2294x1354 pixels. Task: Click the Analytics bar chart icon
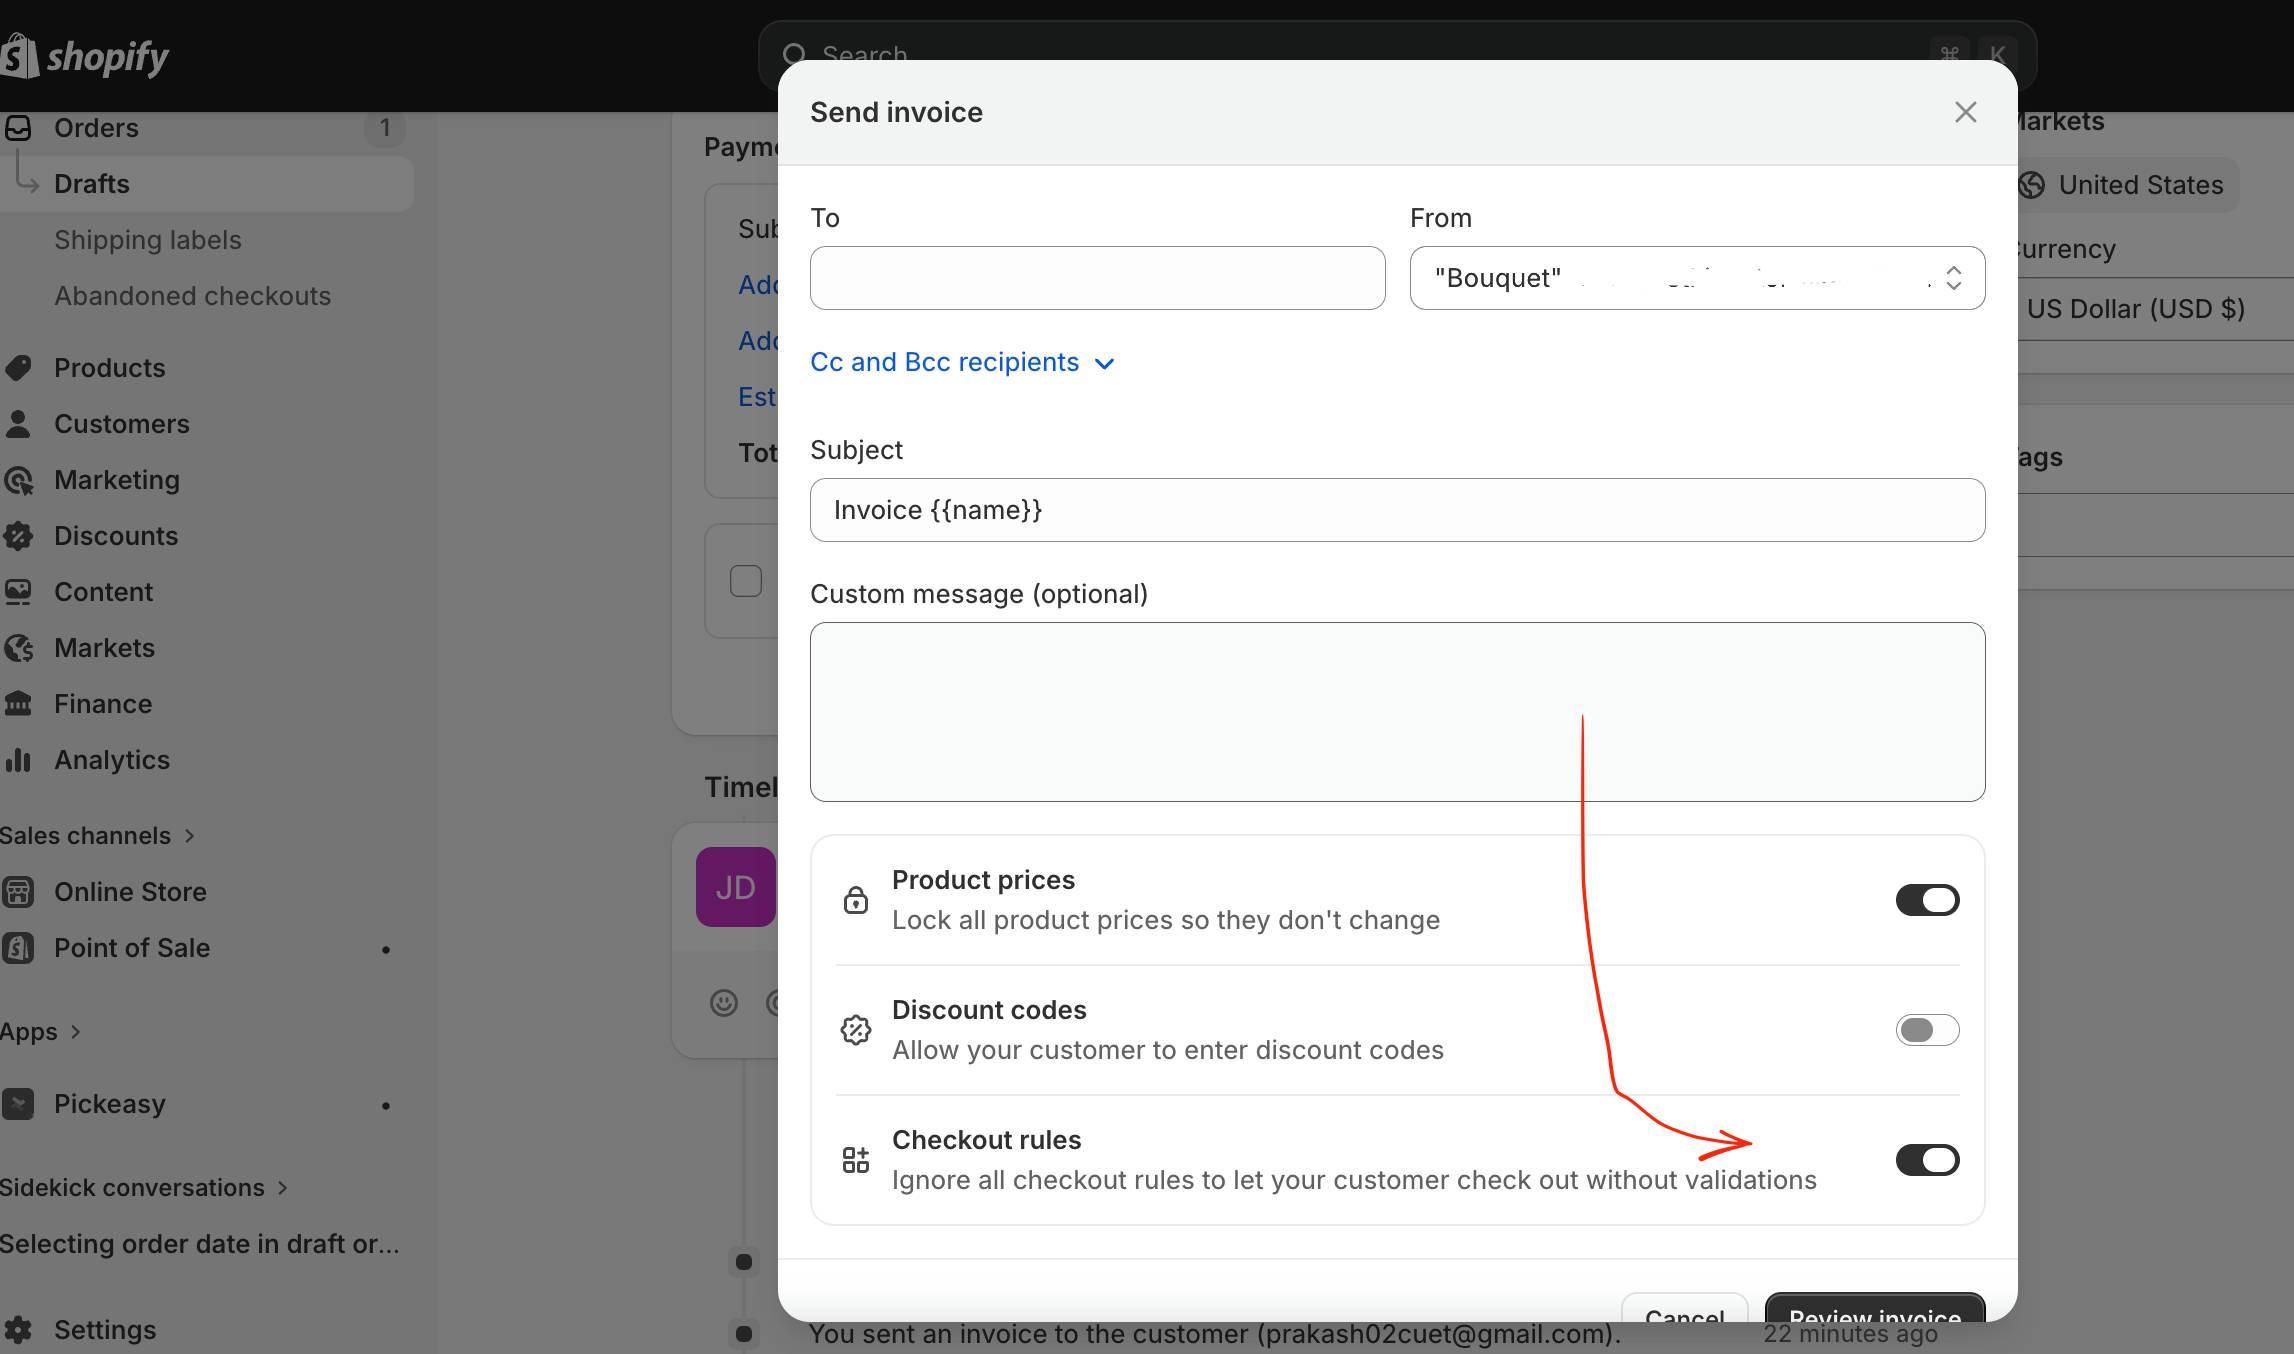click(18, 760)
